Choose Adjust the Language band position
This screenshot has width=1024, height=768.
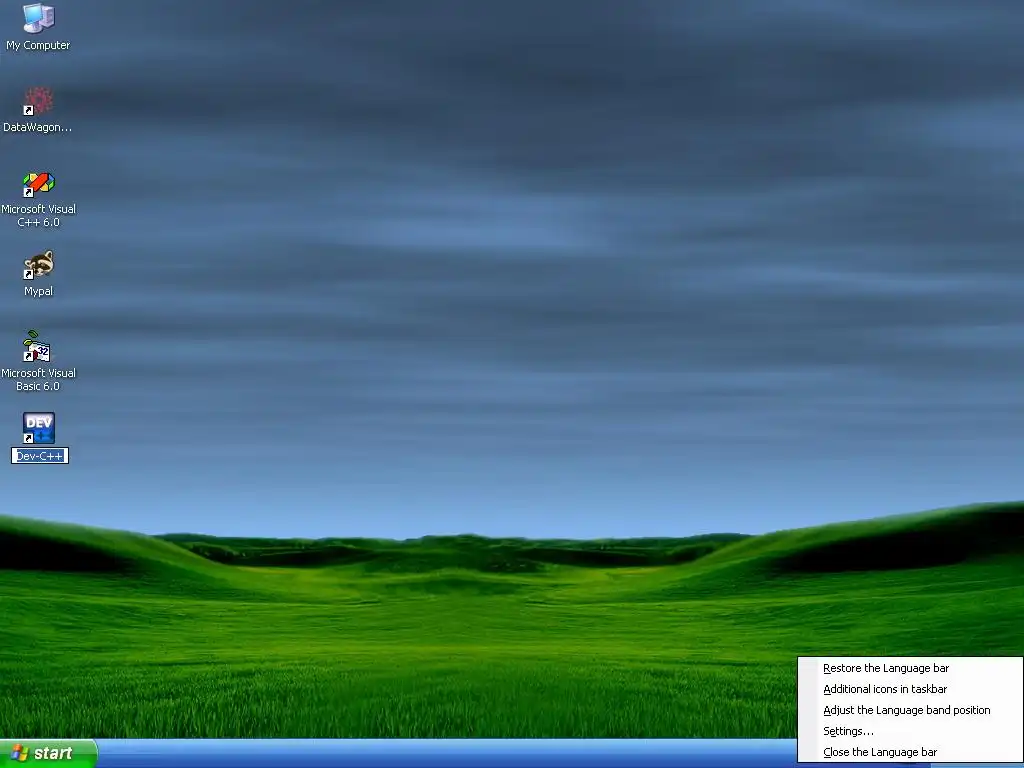tap(910, 710)
